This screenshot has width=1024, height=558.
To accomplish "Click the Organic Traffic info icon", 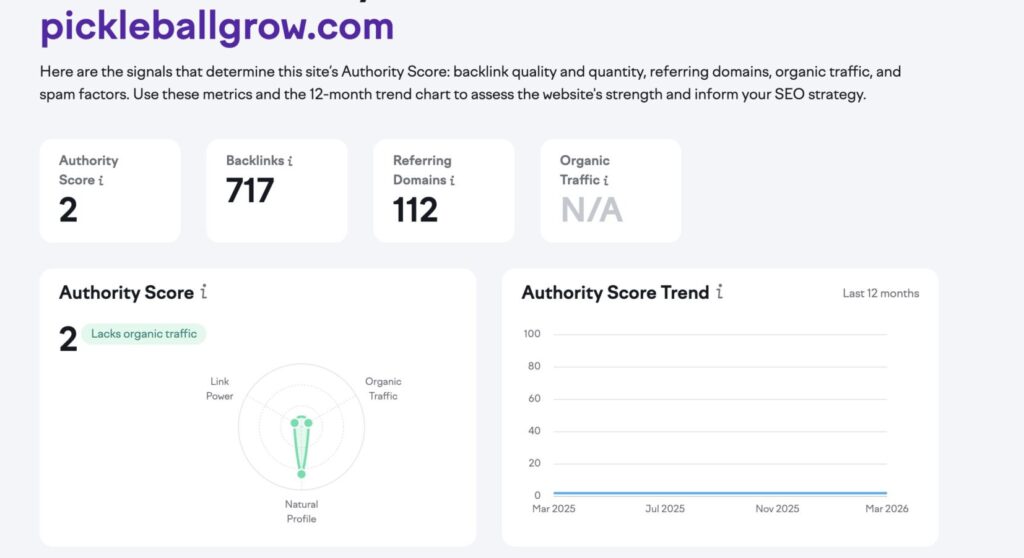I will [606, 181].
